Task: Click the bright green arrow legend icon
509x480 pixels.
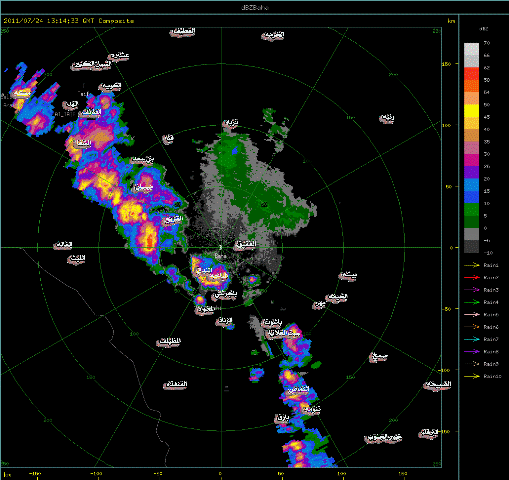Action: [472, 302]
